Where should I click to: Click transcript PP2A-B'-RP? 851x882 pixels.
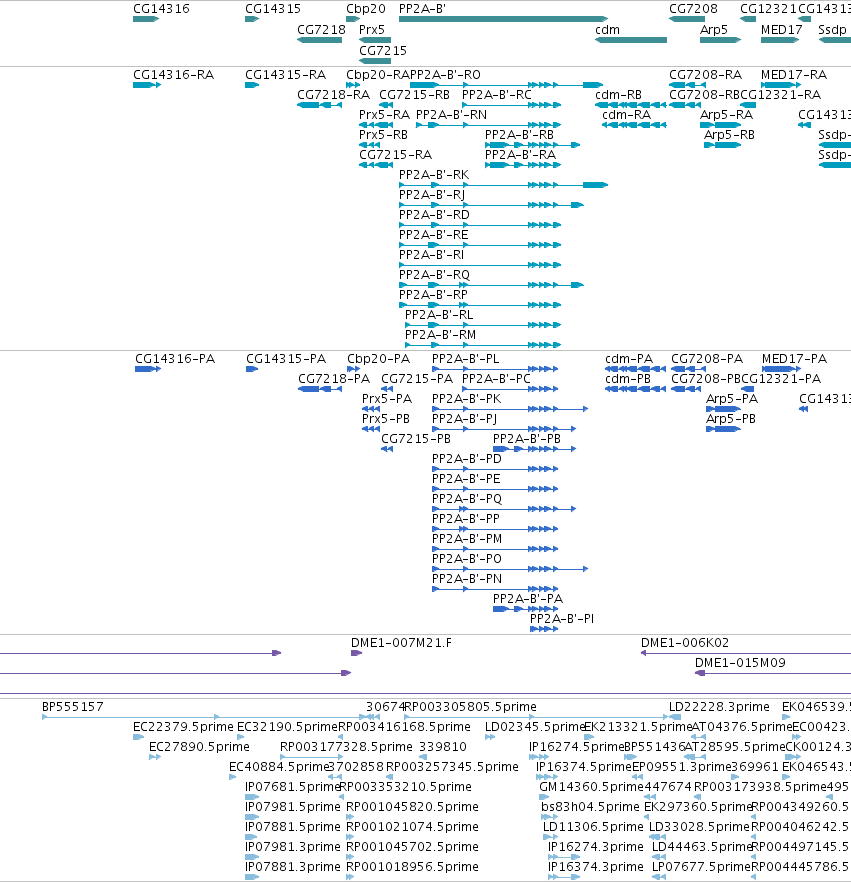tap(433, 295)
